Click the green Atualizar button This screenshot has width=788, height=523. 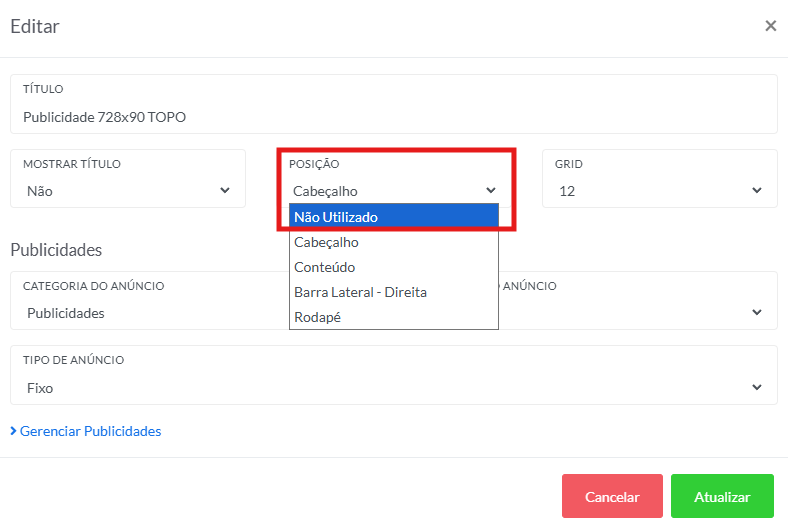[722, 497]
